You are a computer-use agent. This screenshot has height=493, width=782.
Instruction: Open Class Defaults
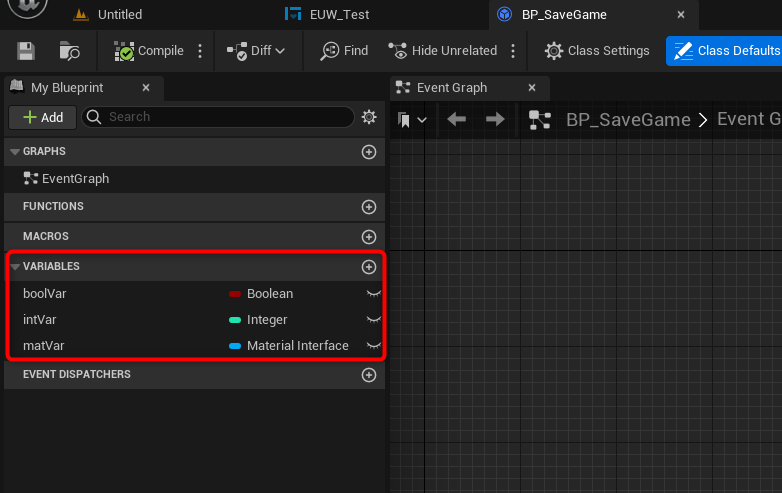[726, 51]
